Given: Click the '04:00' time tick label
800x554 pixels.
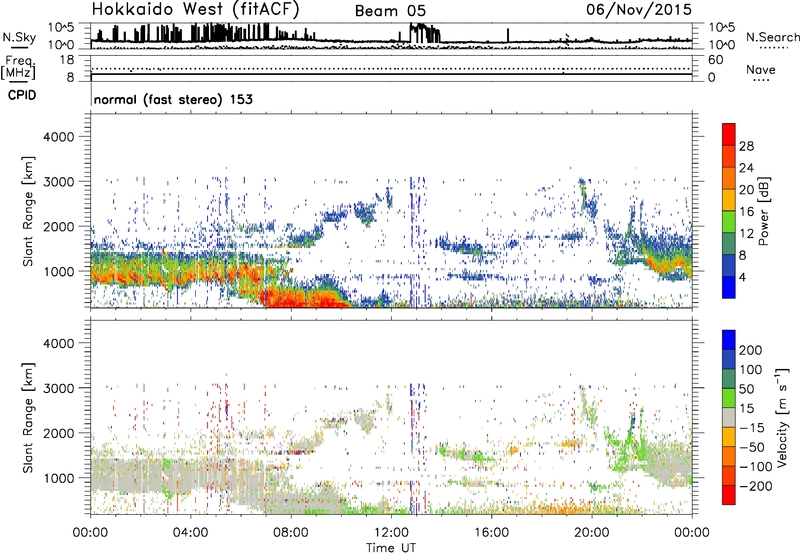Looking at the screenshot, I should tap(191, 533).
